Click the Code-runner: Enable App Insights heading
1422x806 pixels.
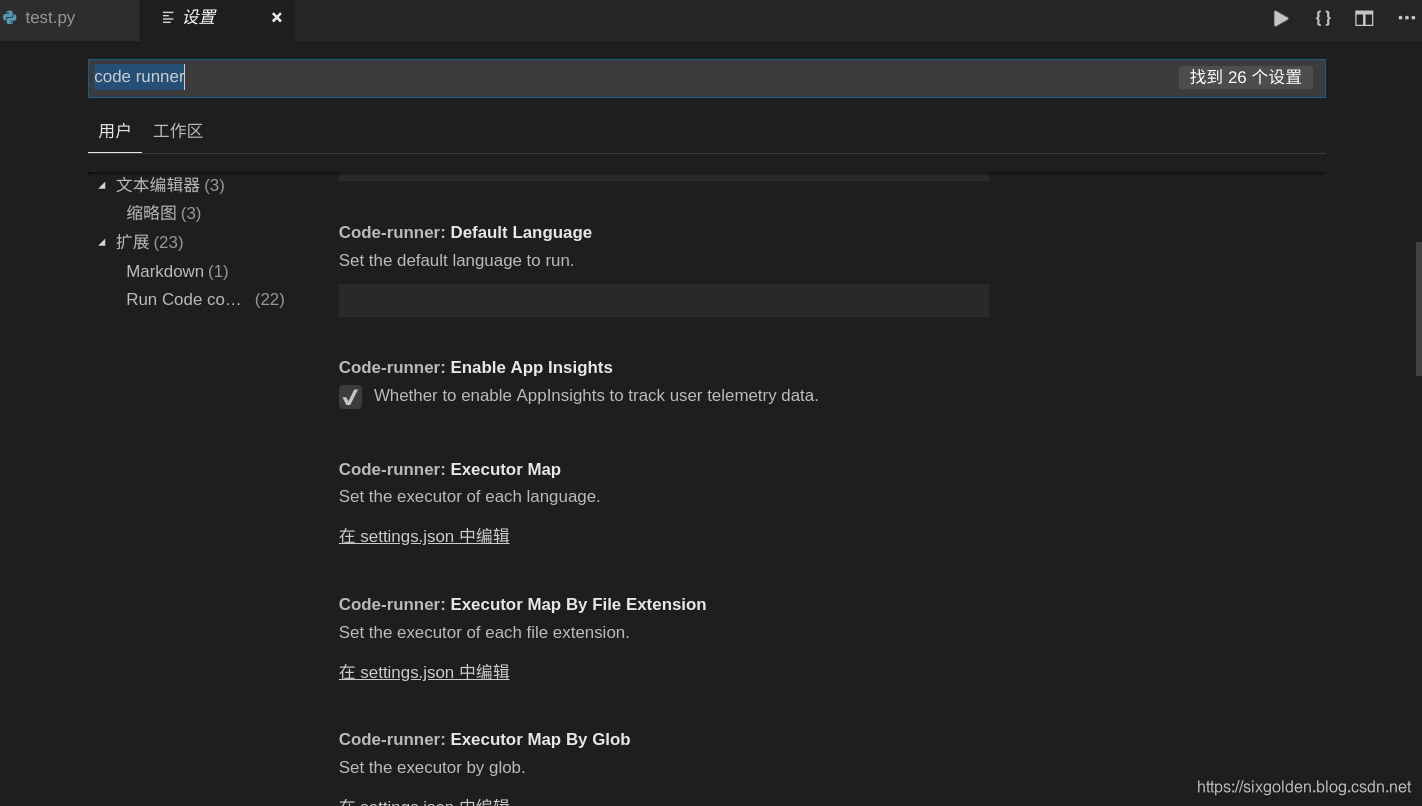476,367
